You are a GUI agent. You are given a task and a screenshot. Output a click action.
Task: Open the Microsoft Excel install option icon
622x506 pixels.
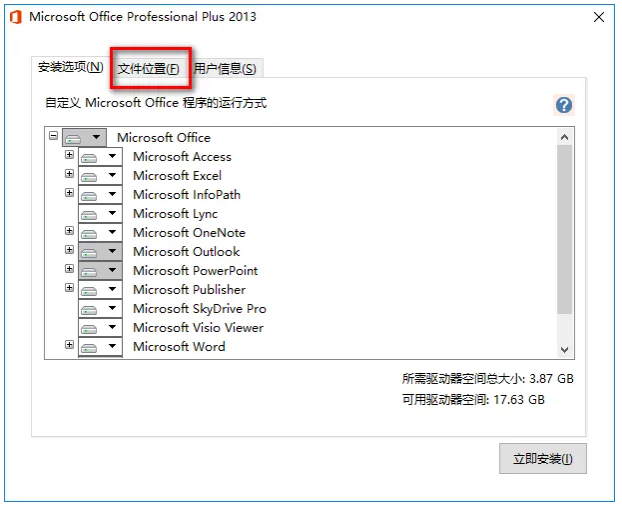point(99,176)
